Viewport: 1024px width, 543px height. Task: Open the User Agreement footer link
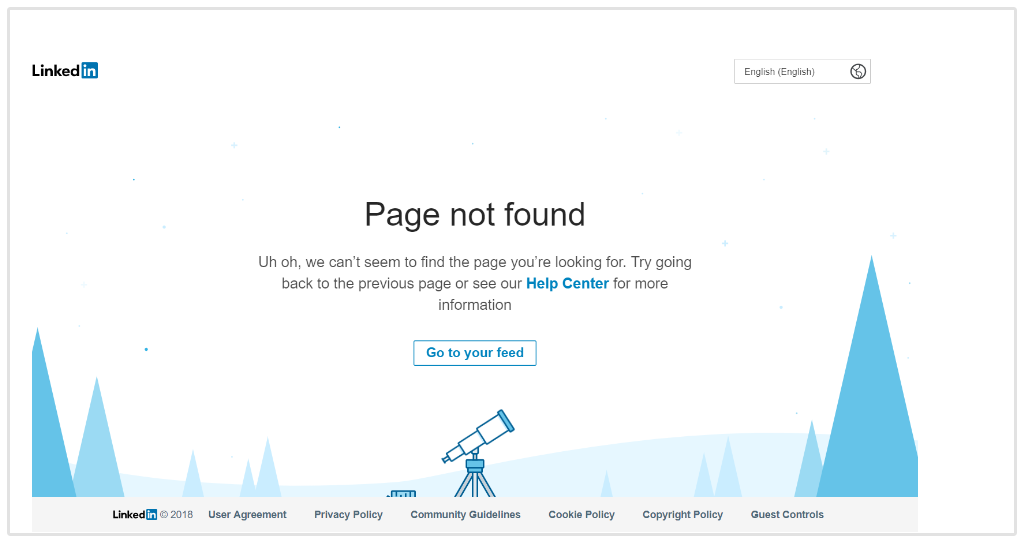point(248,515)
